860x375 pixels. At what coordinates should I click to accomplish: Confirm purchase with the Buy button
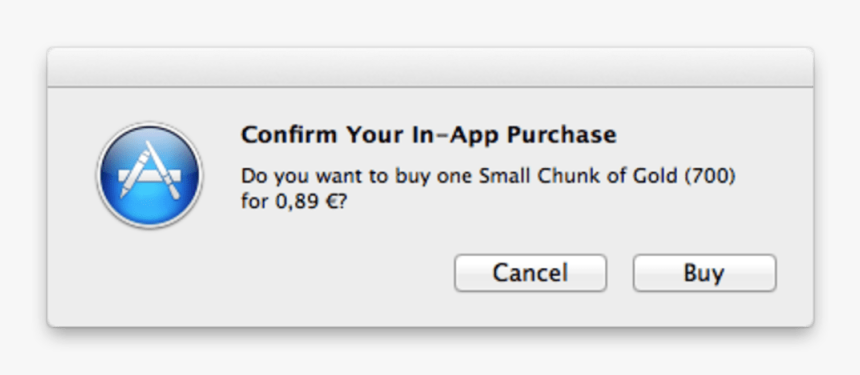coord(704,272)
